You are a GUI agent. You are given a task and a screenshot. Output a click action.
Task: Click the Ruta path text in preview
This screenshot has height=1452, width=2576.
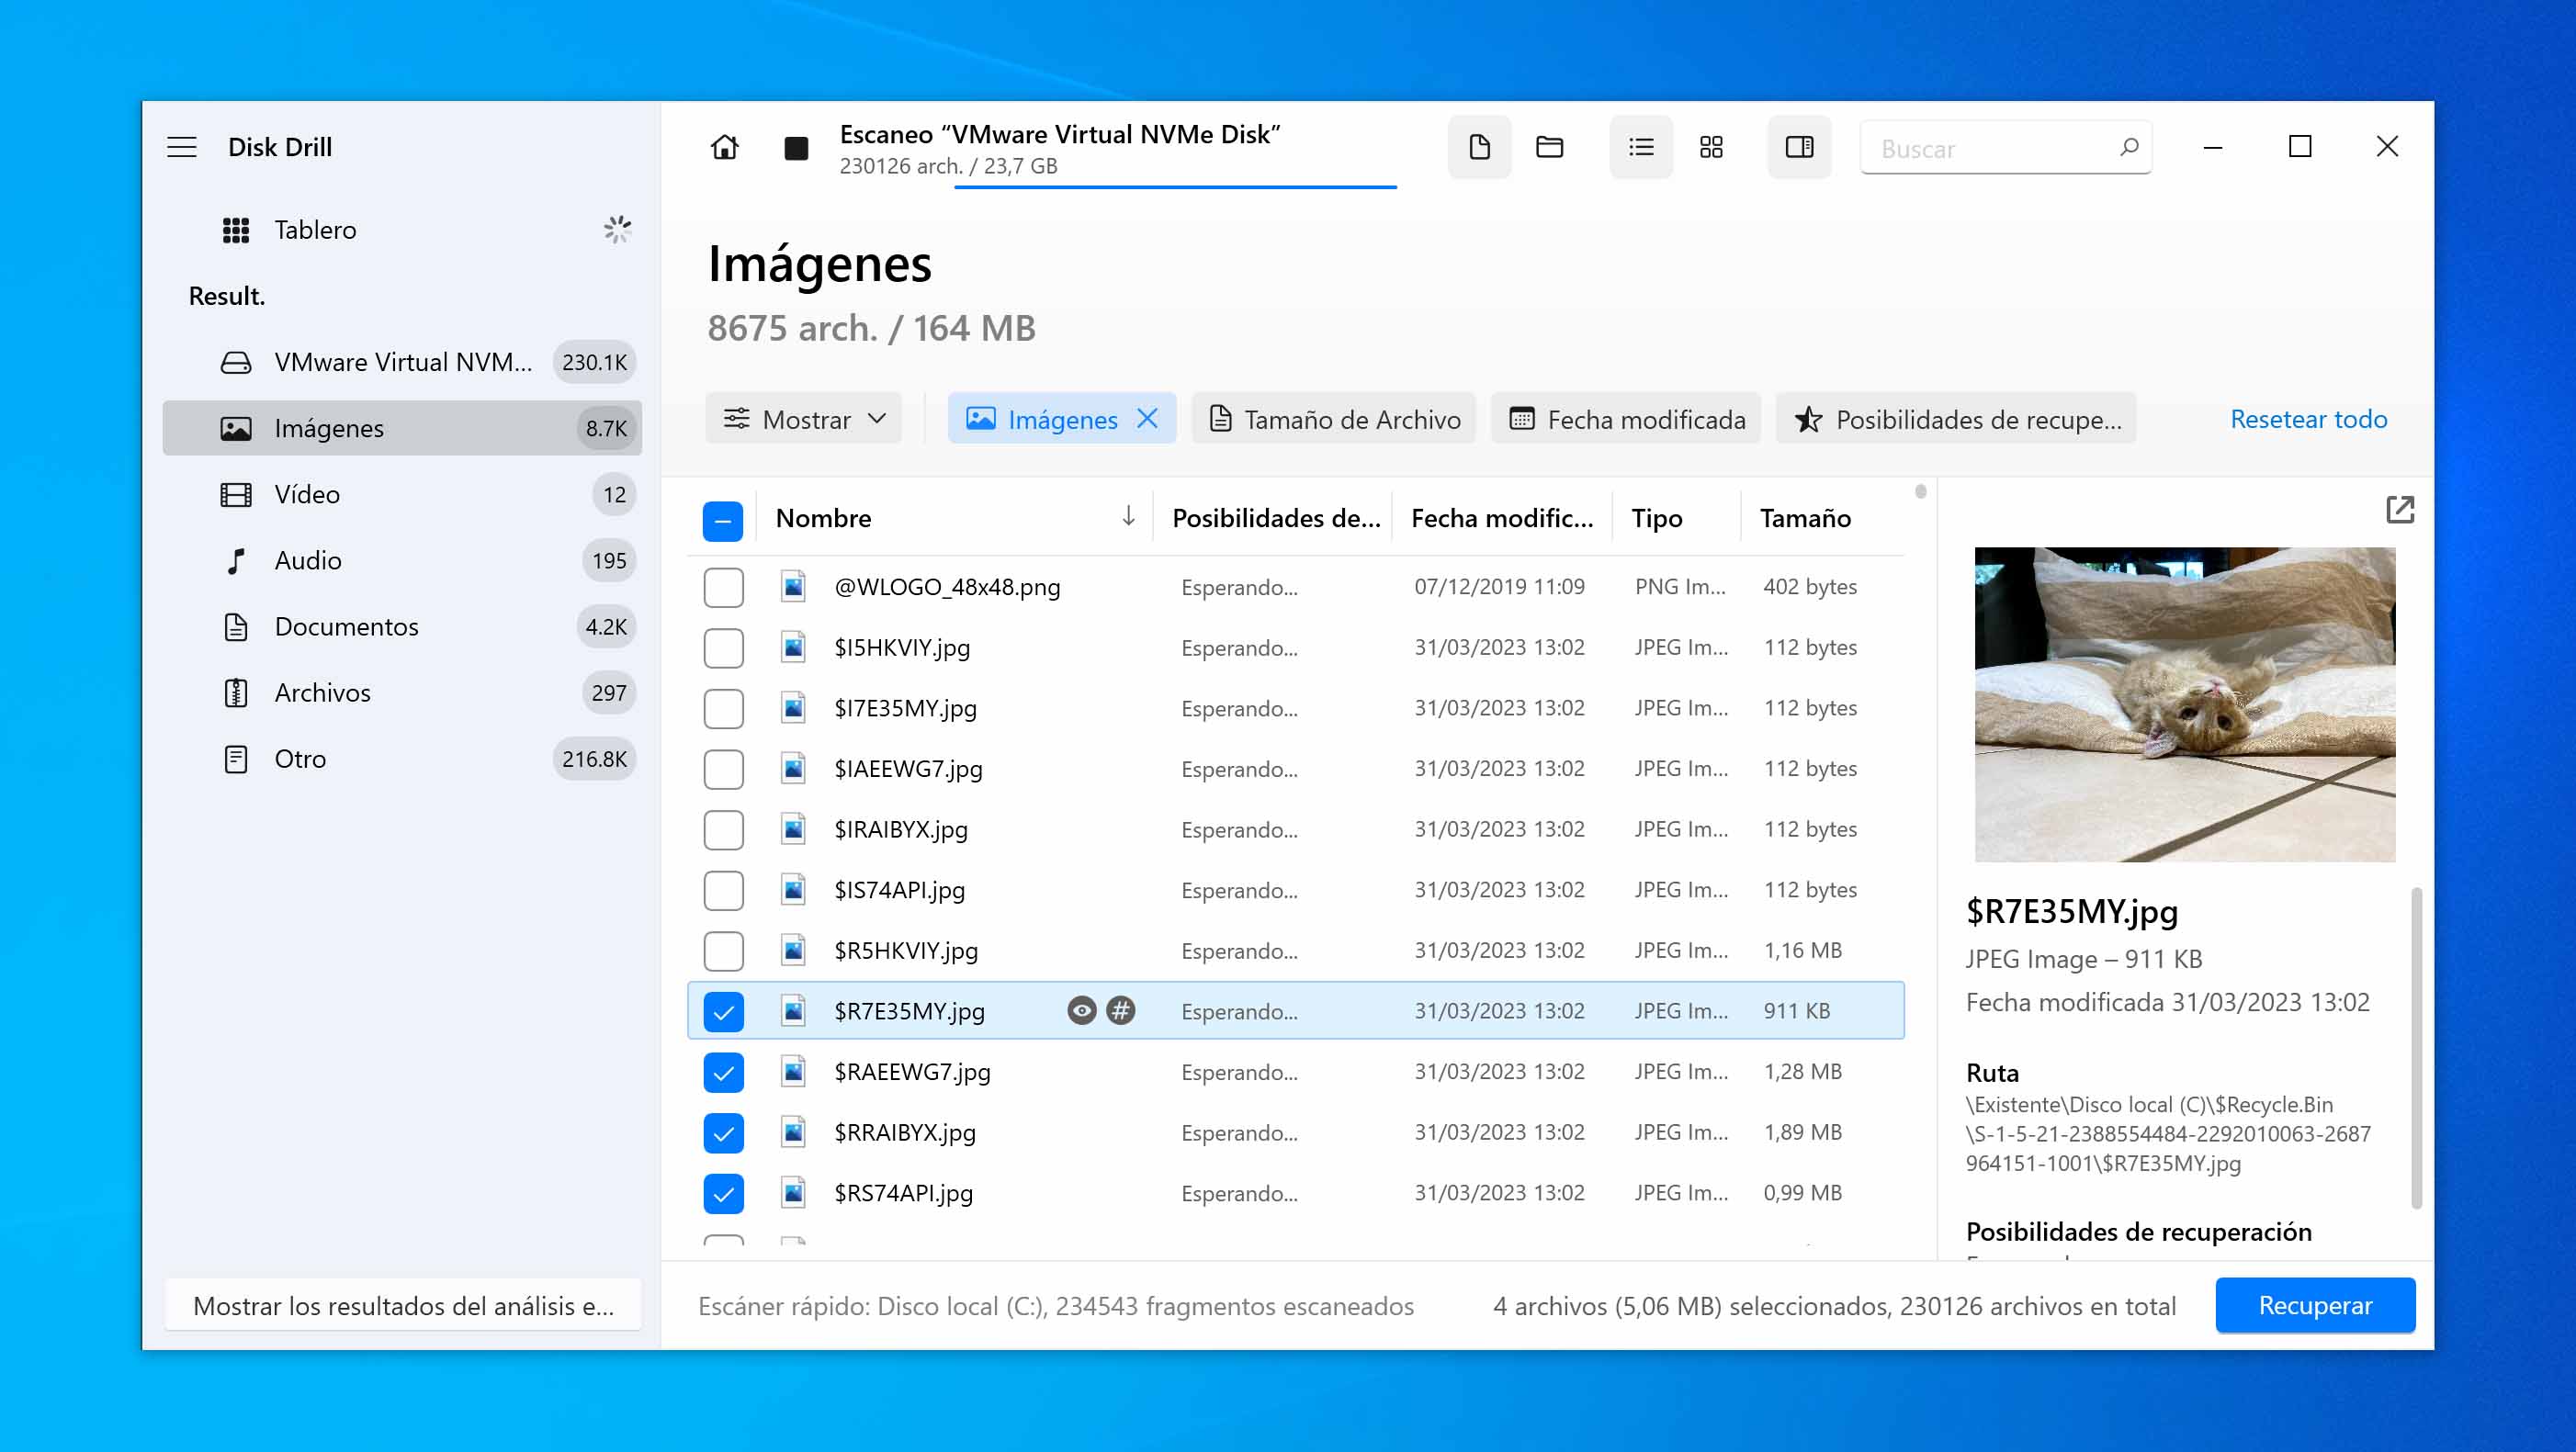click(x=2167, y=1134)
